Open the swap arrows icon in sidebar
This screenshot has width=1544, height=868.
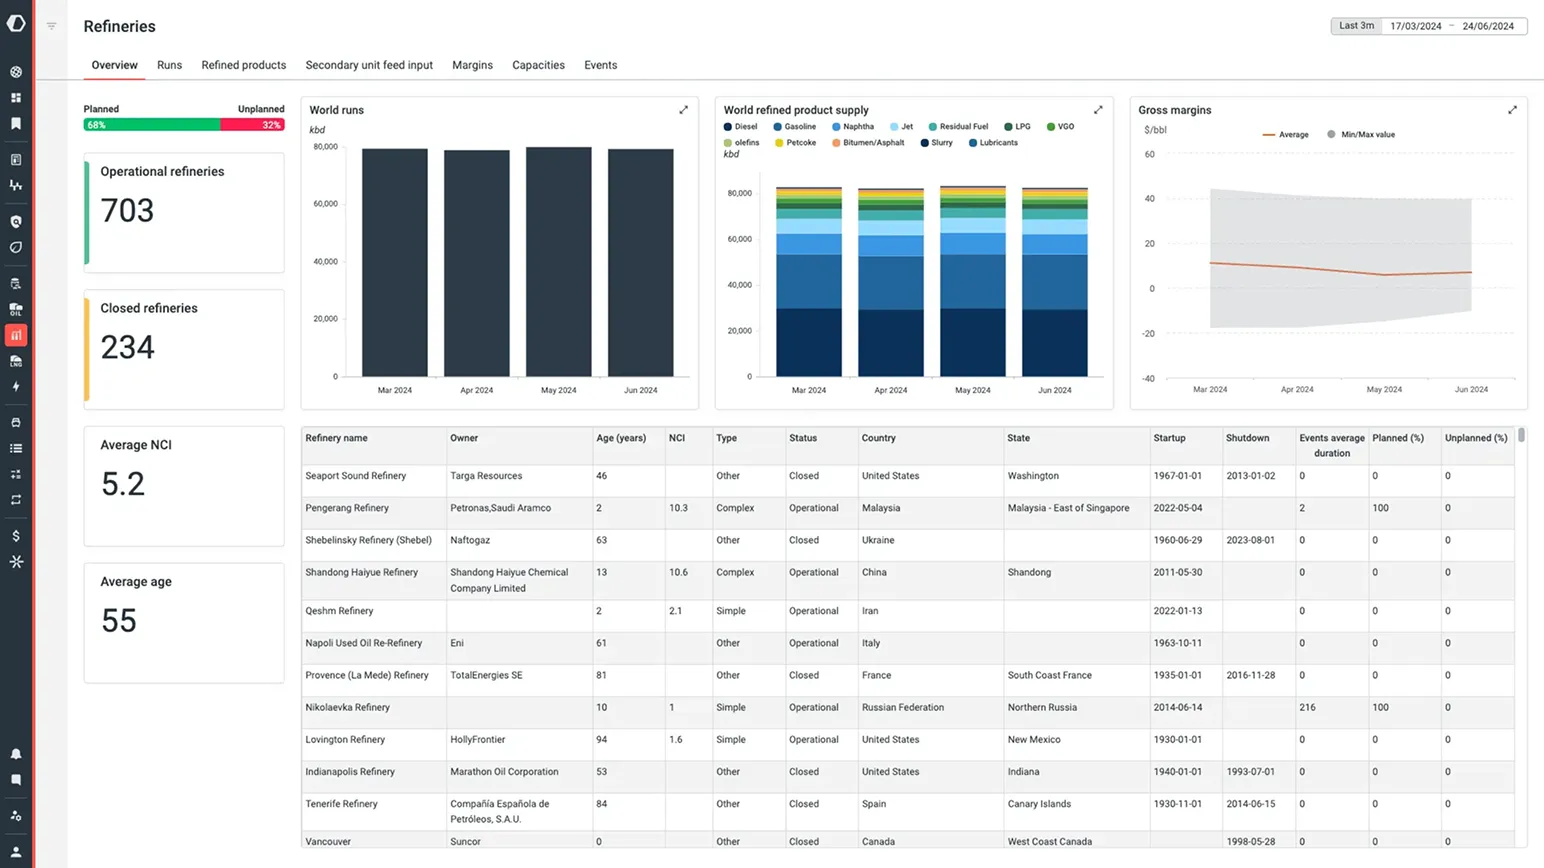pos(16,500)
